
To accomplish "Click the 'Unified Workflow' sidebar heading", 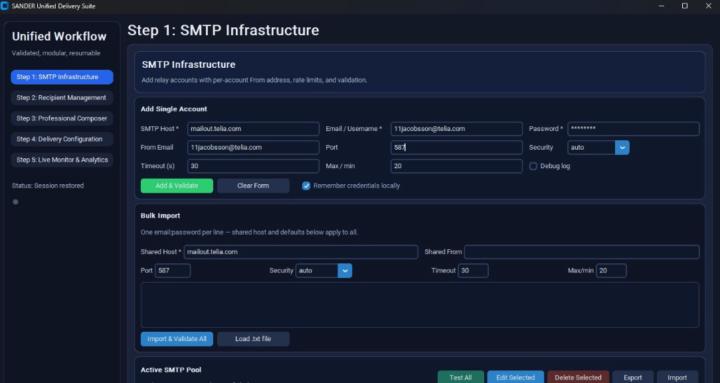I will tap(59, 36).
